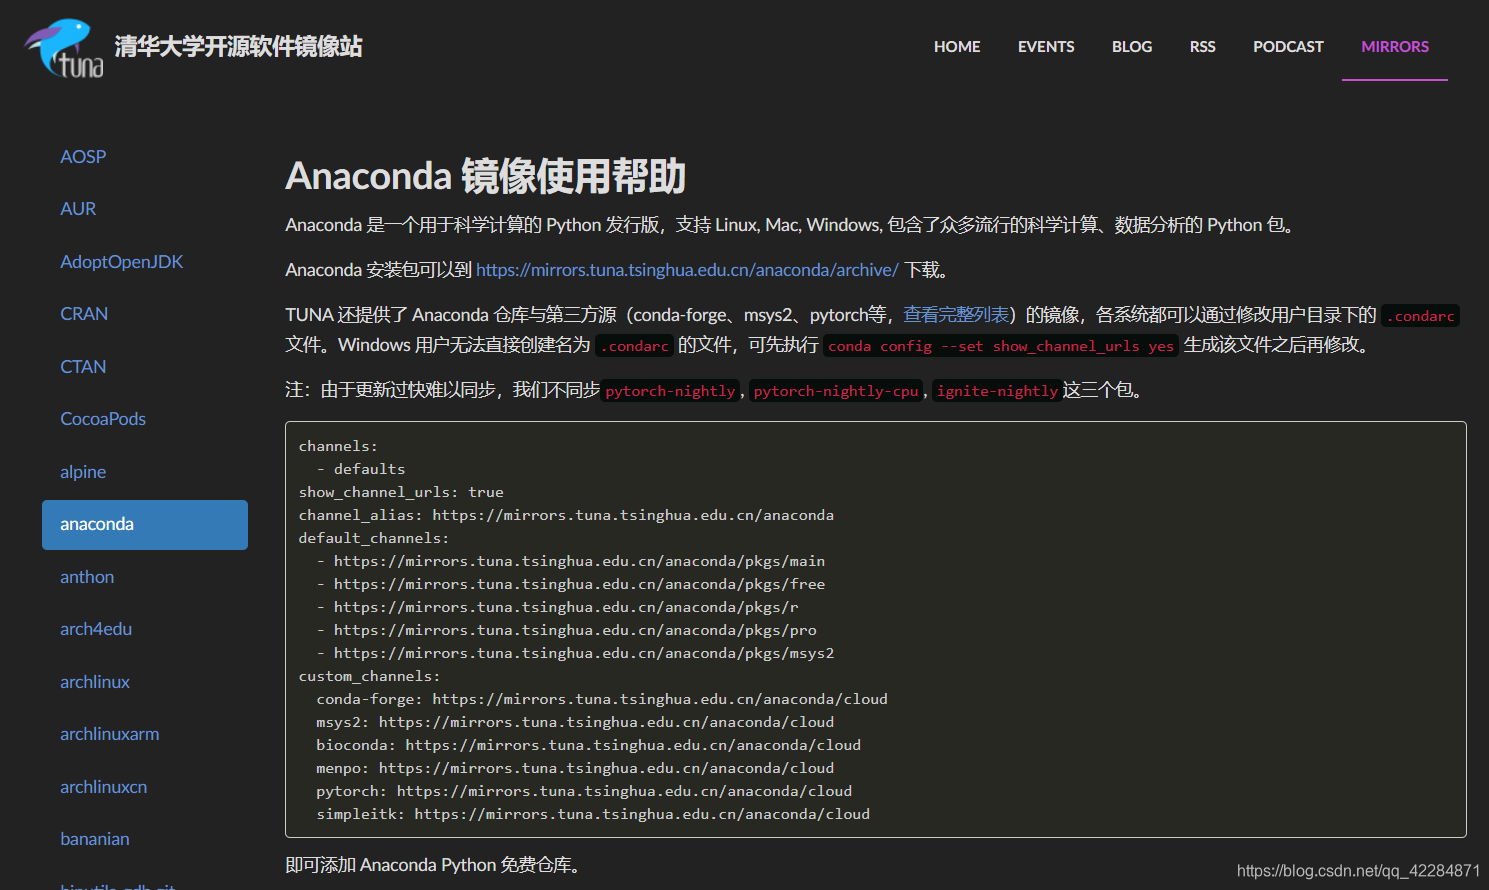Open bananian in the sidebar
This screenshot has height=890, width=1489.
(x=95, y=839)
